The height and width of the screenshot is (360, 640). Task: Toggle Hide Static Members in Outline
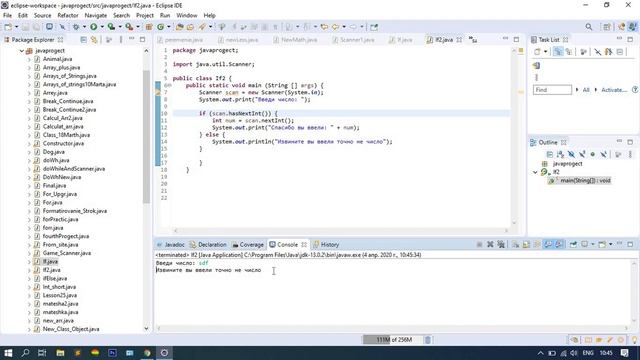pos(582,154)
